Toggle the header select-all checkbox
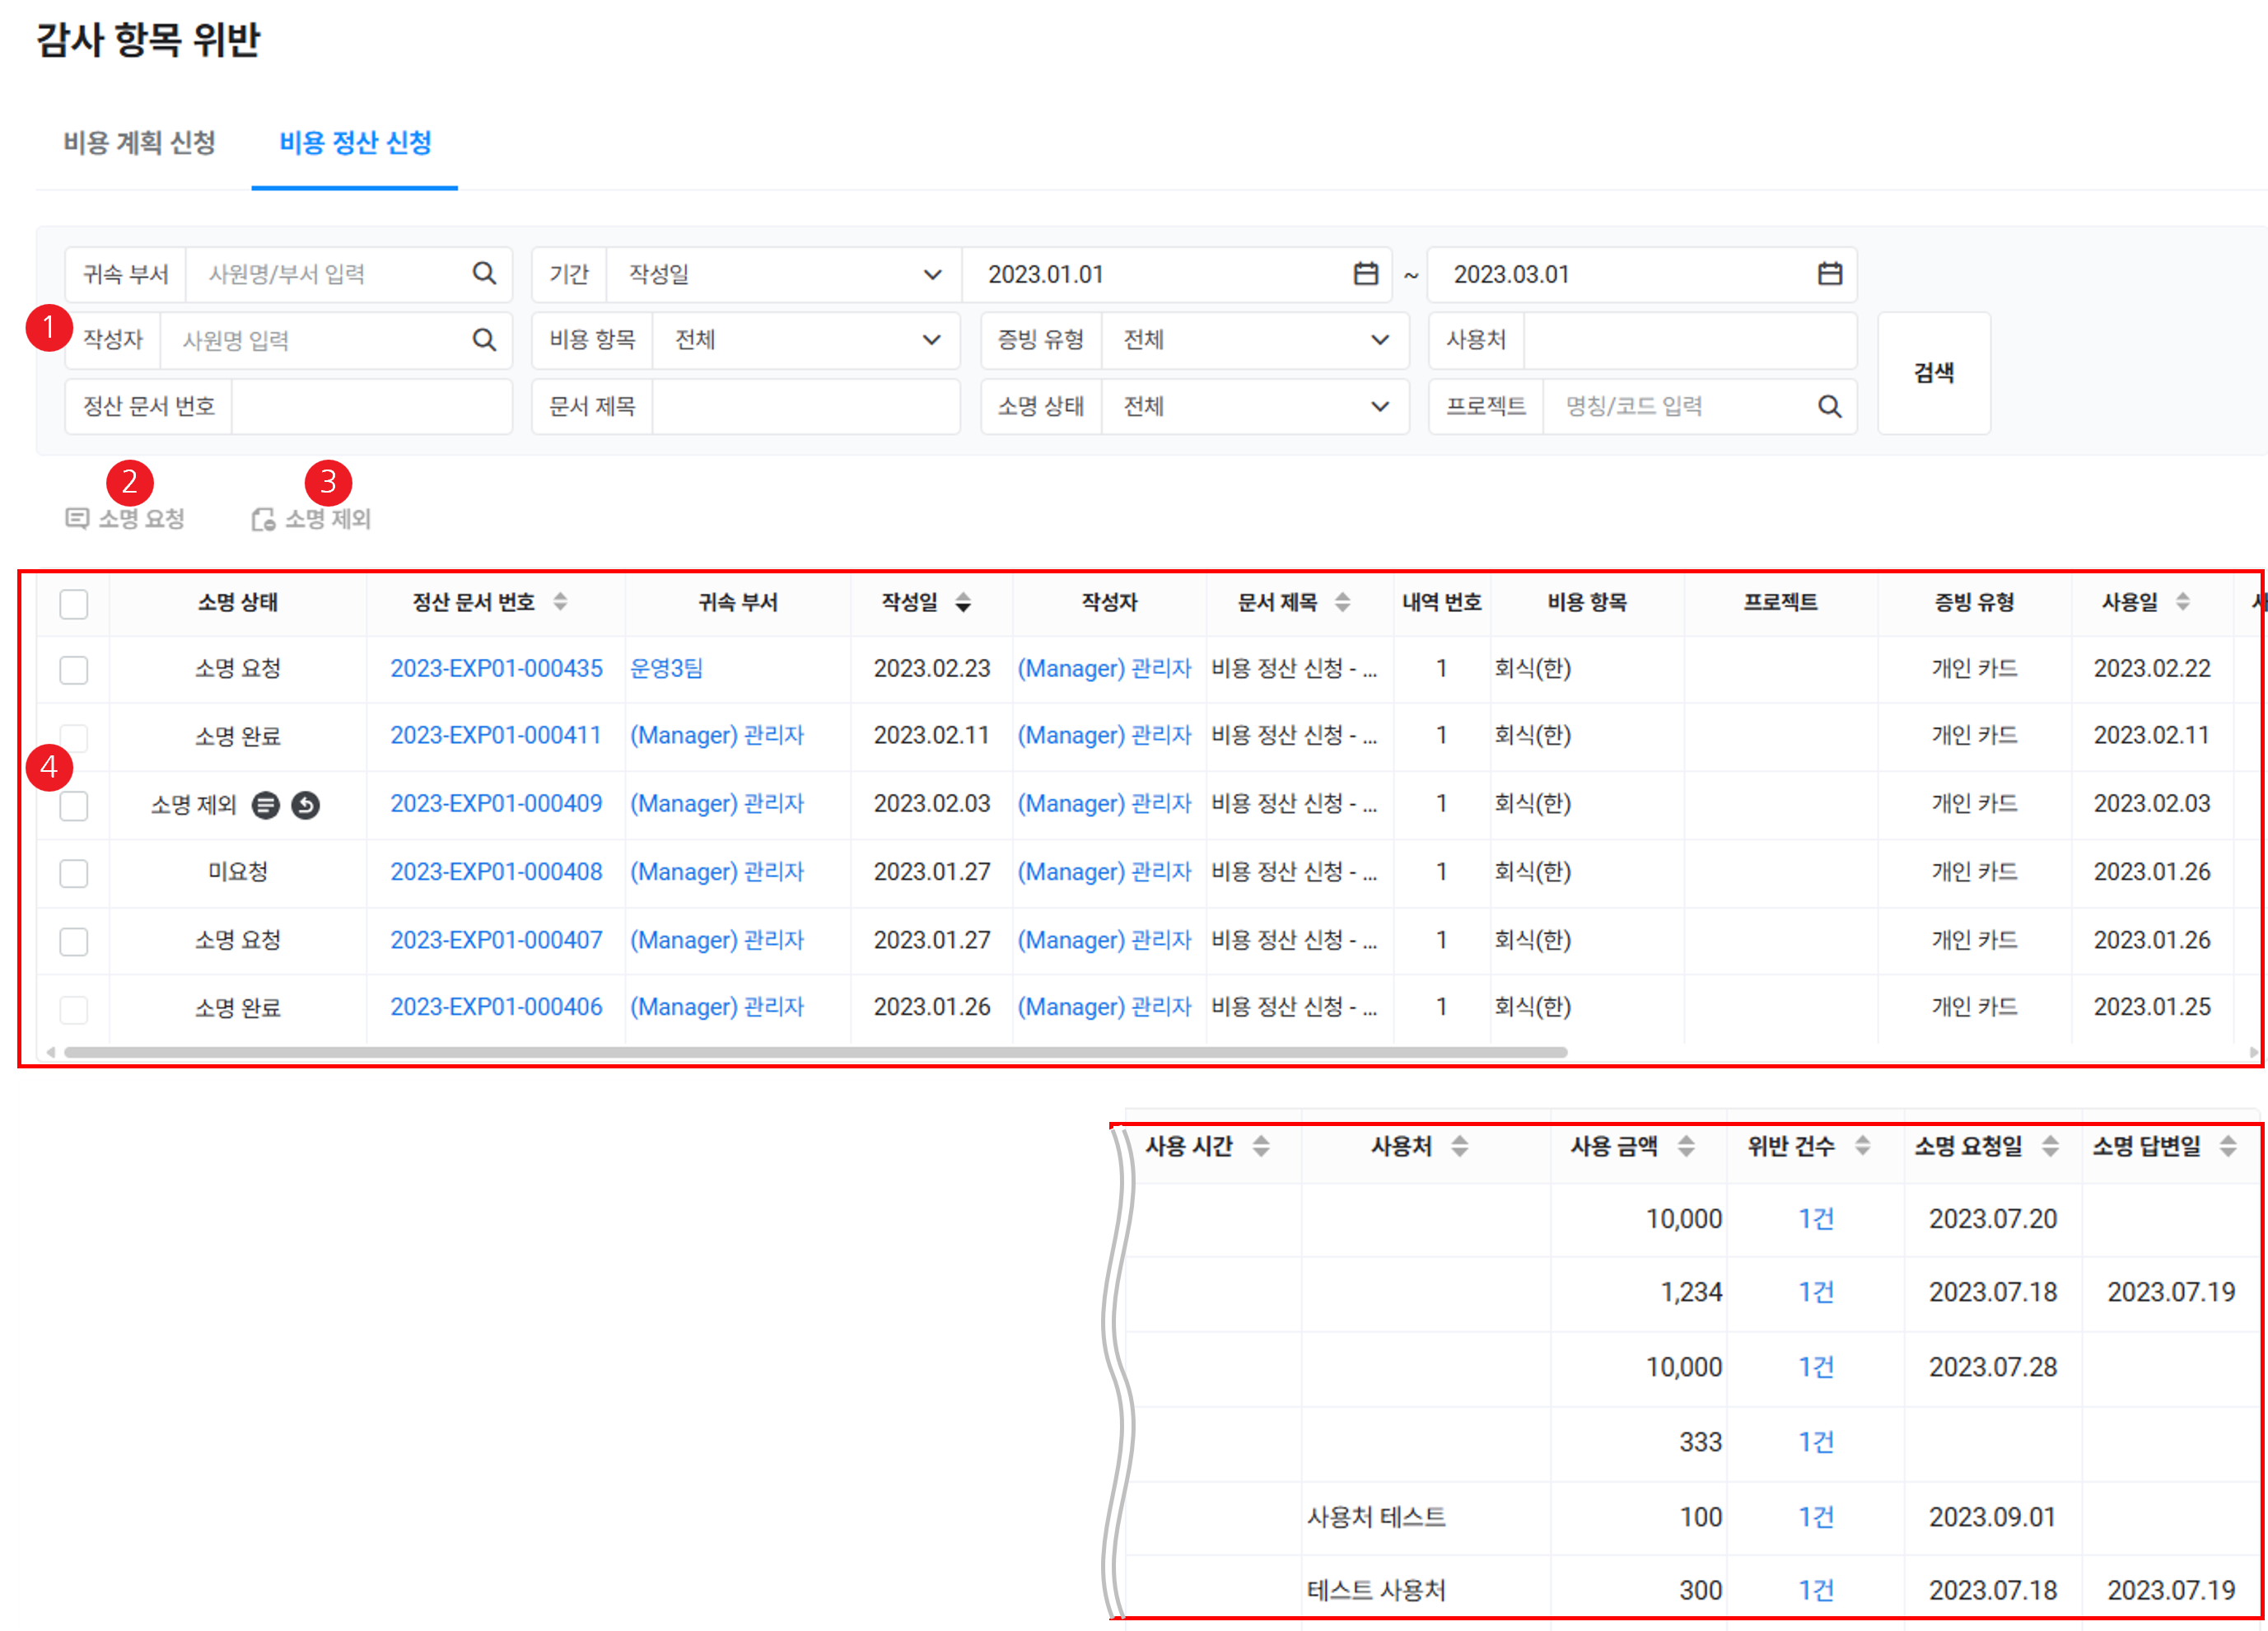Viewport: 2268px width, 1631px height. 74,604
